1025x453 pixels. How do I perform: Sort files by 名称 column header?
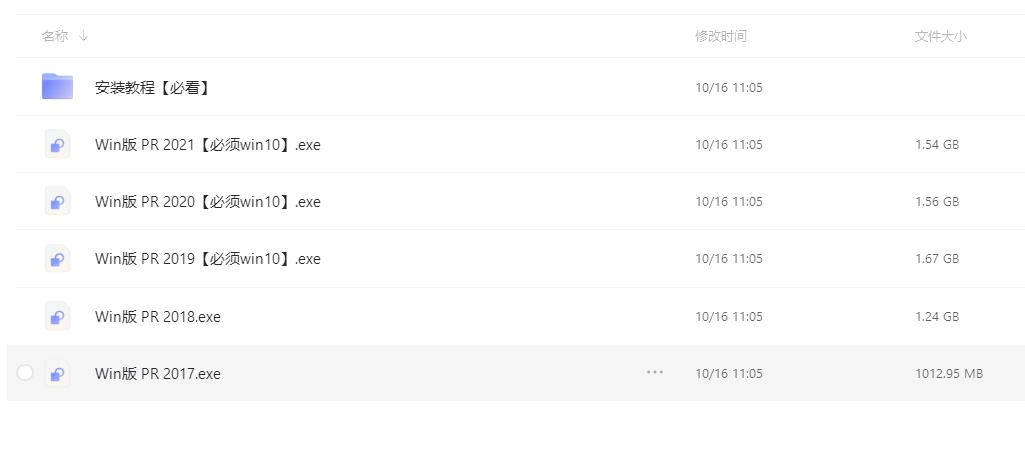[55, 36]
